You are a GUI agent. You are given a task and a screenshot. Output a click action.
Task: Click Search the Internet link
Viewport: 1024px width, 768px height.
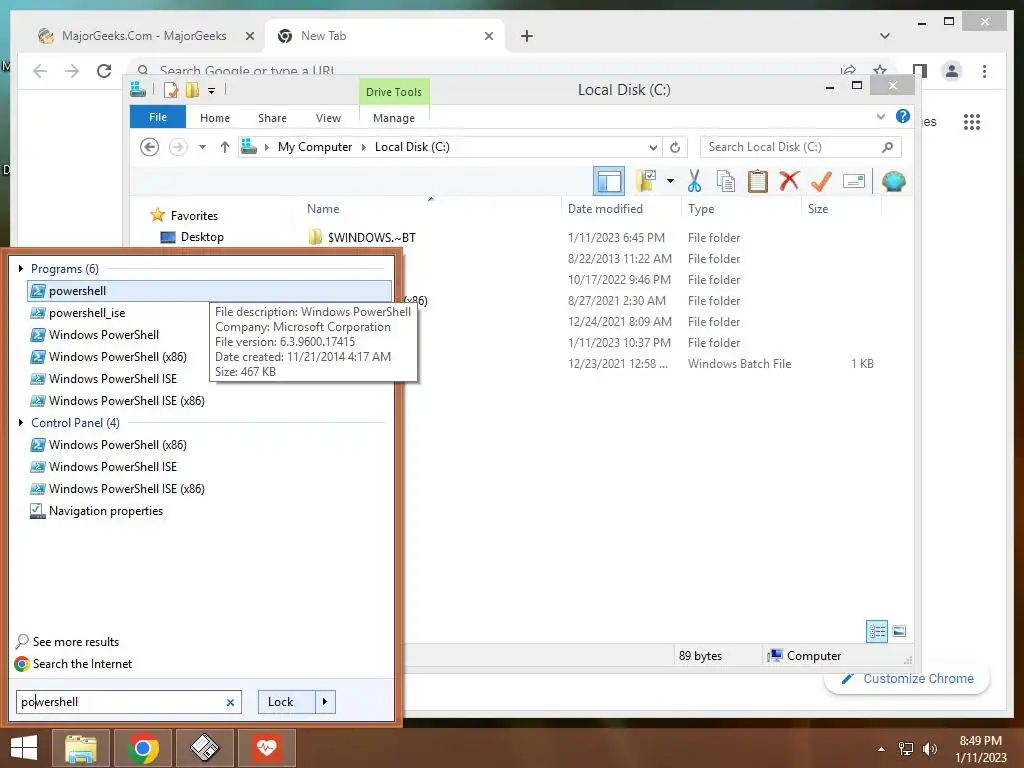tap(82, 664)
